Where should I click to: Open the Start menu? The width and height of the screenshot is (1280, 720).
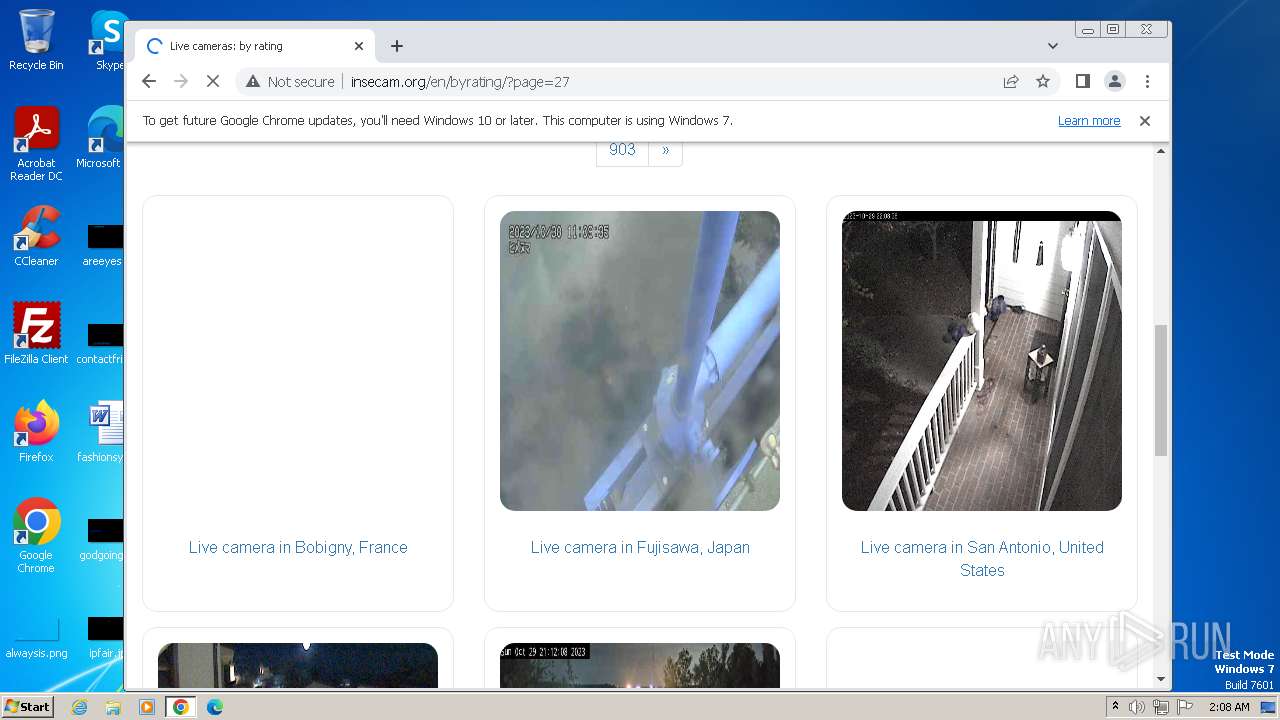click(27, 706)
